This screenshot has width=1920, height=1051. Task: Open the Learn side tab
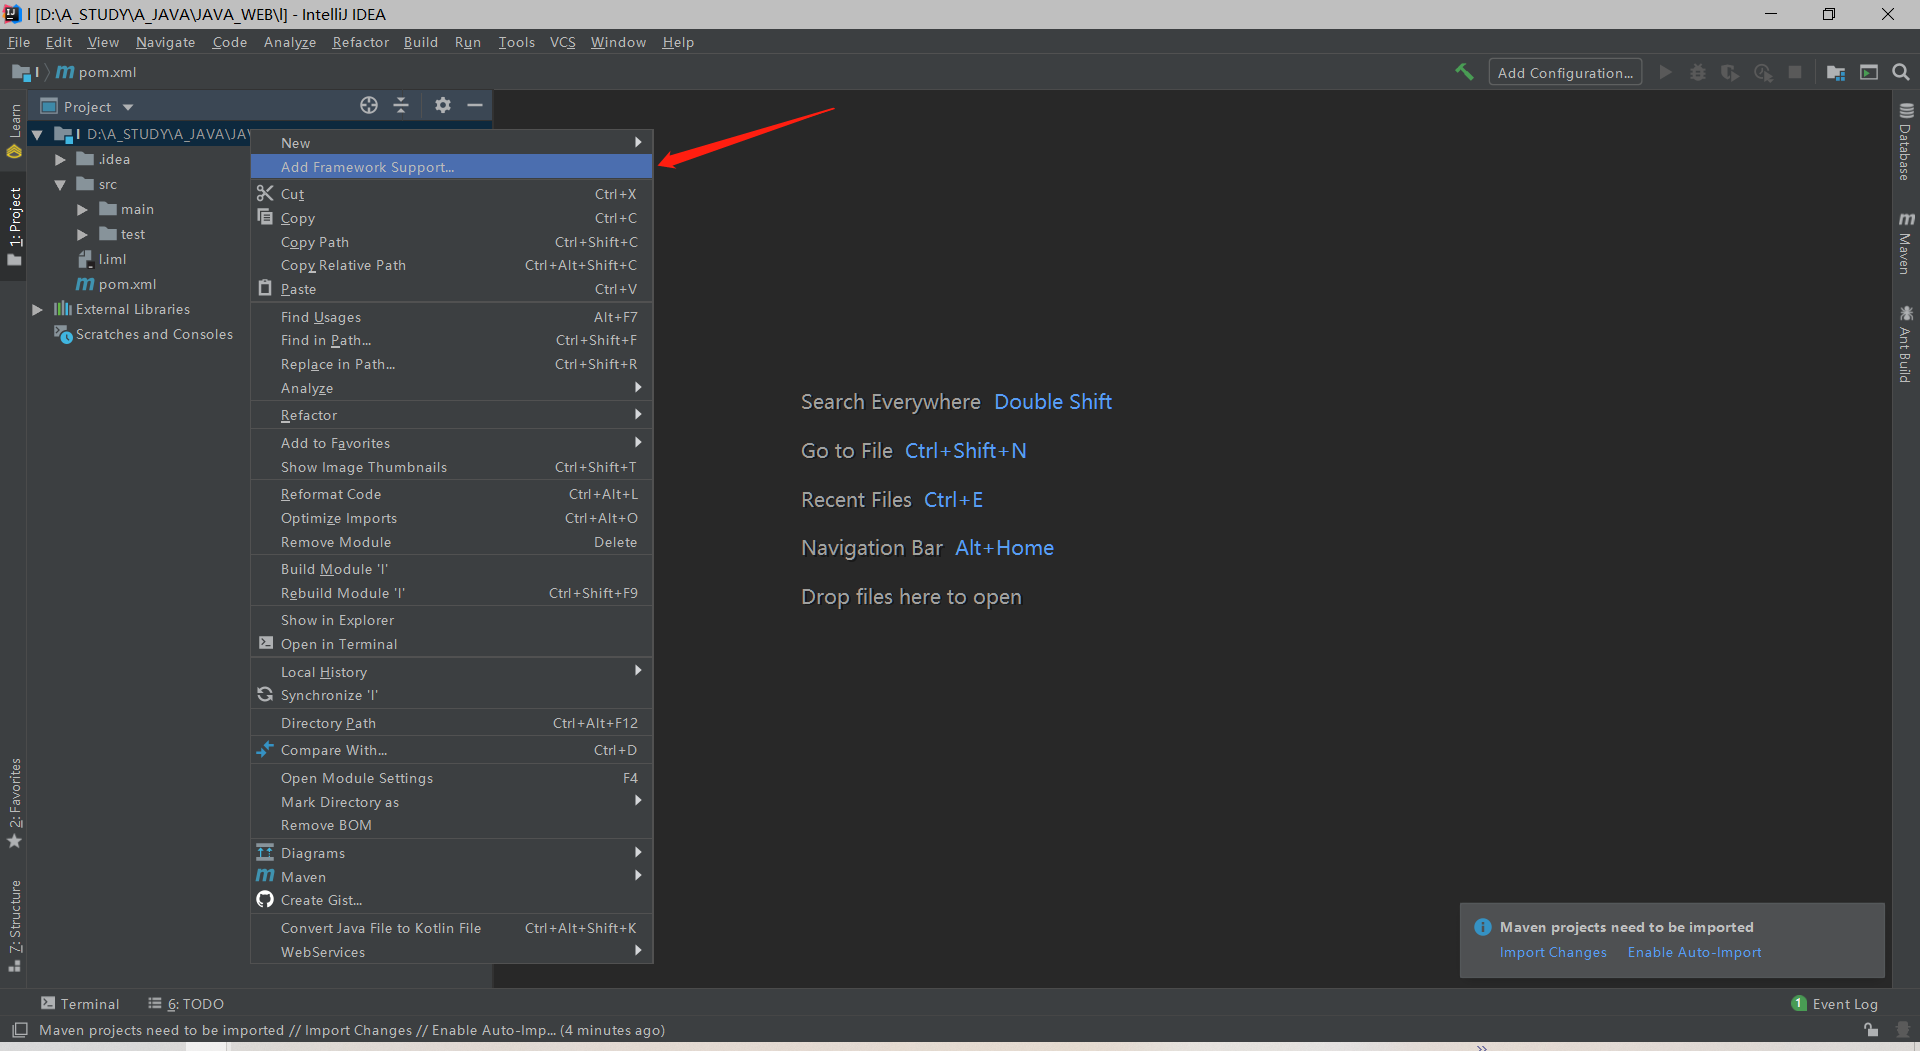pos(14,131)
